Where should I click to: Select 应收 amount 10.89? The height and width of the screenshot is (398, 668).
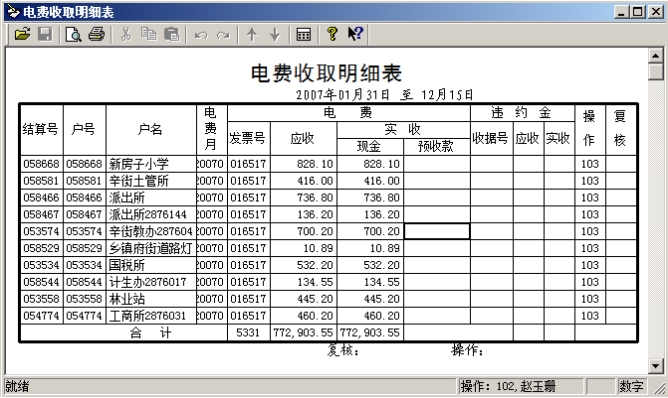pyautogui.click(x=303, y=248)
